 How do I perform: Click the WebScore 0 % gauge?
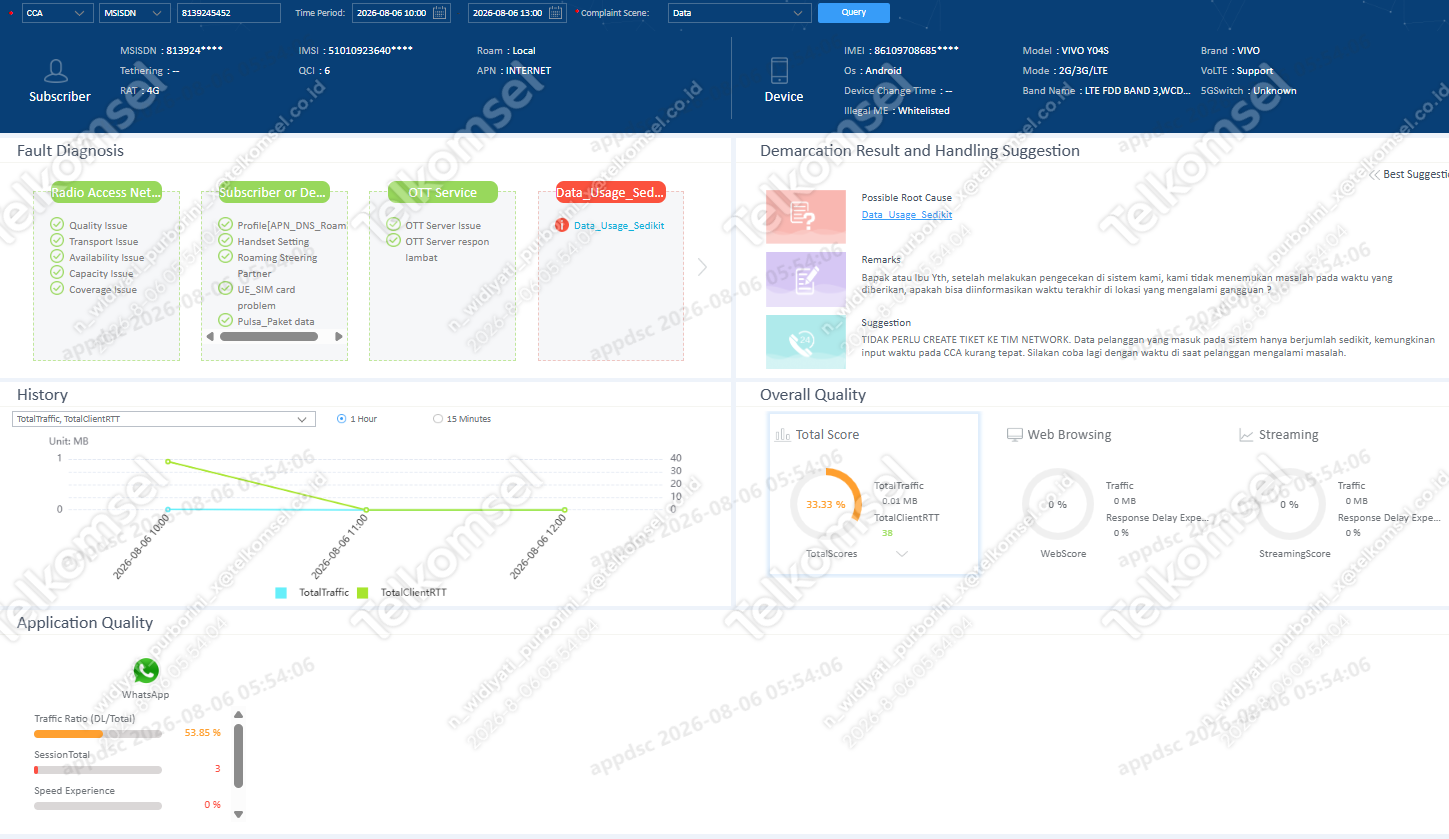pos(1057,504)
